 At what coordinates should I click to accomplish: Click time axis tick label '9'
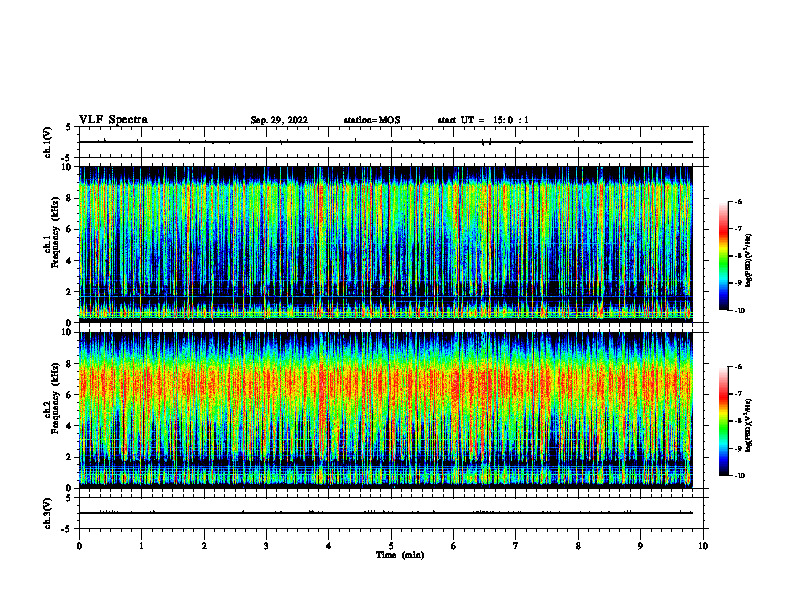[640, 546]
